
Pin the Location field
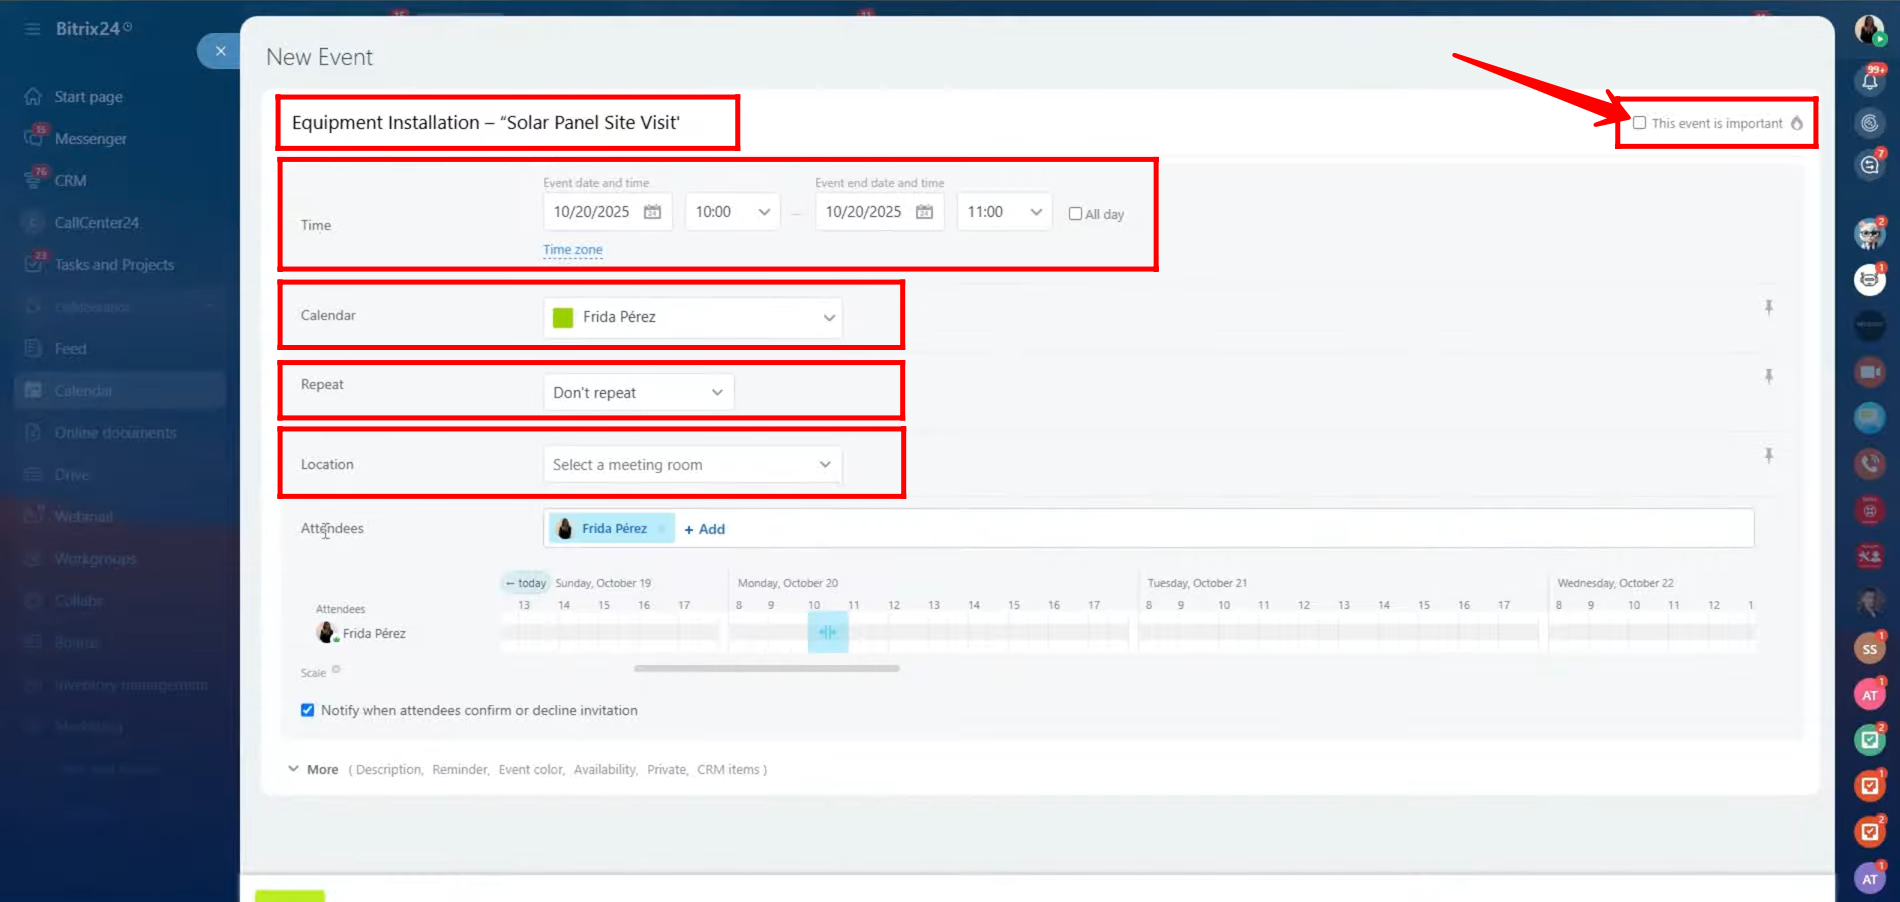(x=1768, y=456)
